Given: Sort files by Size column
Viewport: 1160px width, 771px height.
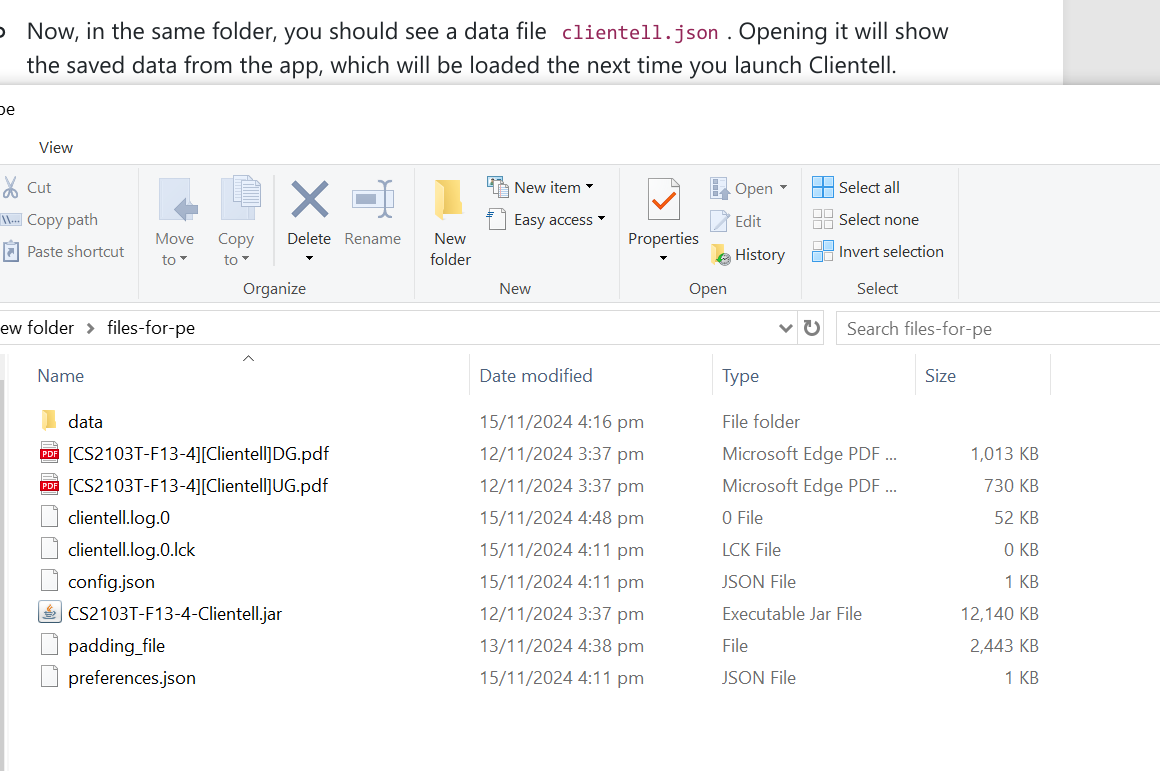Looking at the screenshot, I should point(940,376).
